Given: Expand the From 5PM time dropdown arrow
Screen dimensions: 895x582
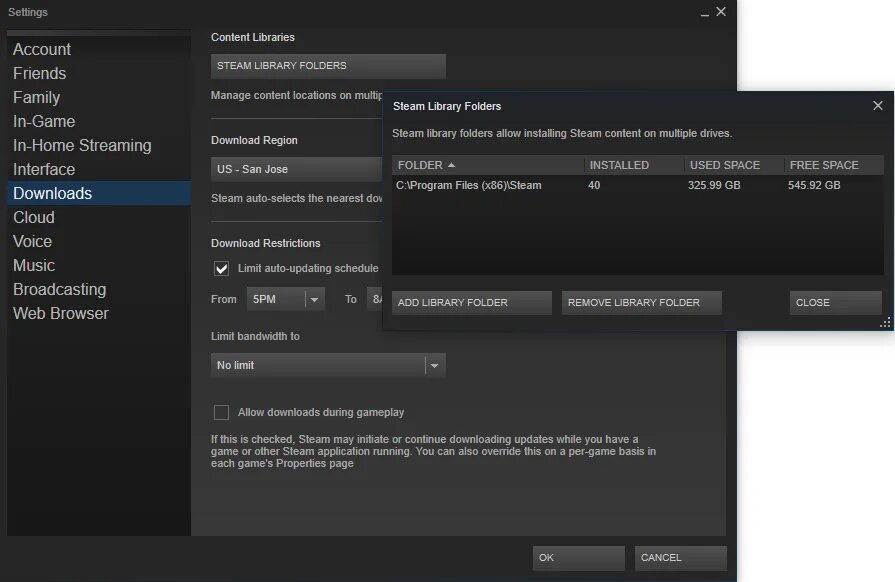Looking at the screenshot, I should tap(315, 300).
